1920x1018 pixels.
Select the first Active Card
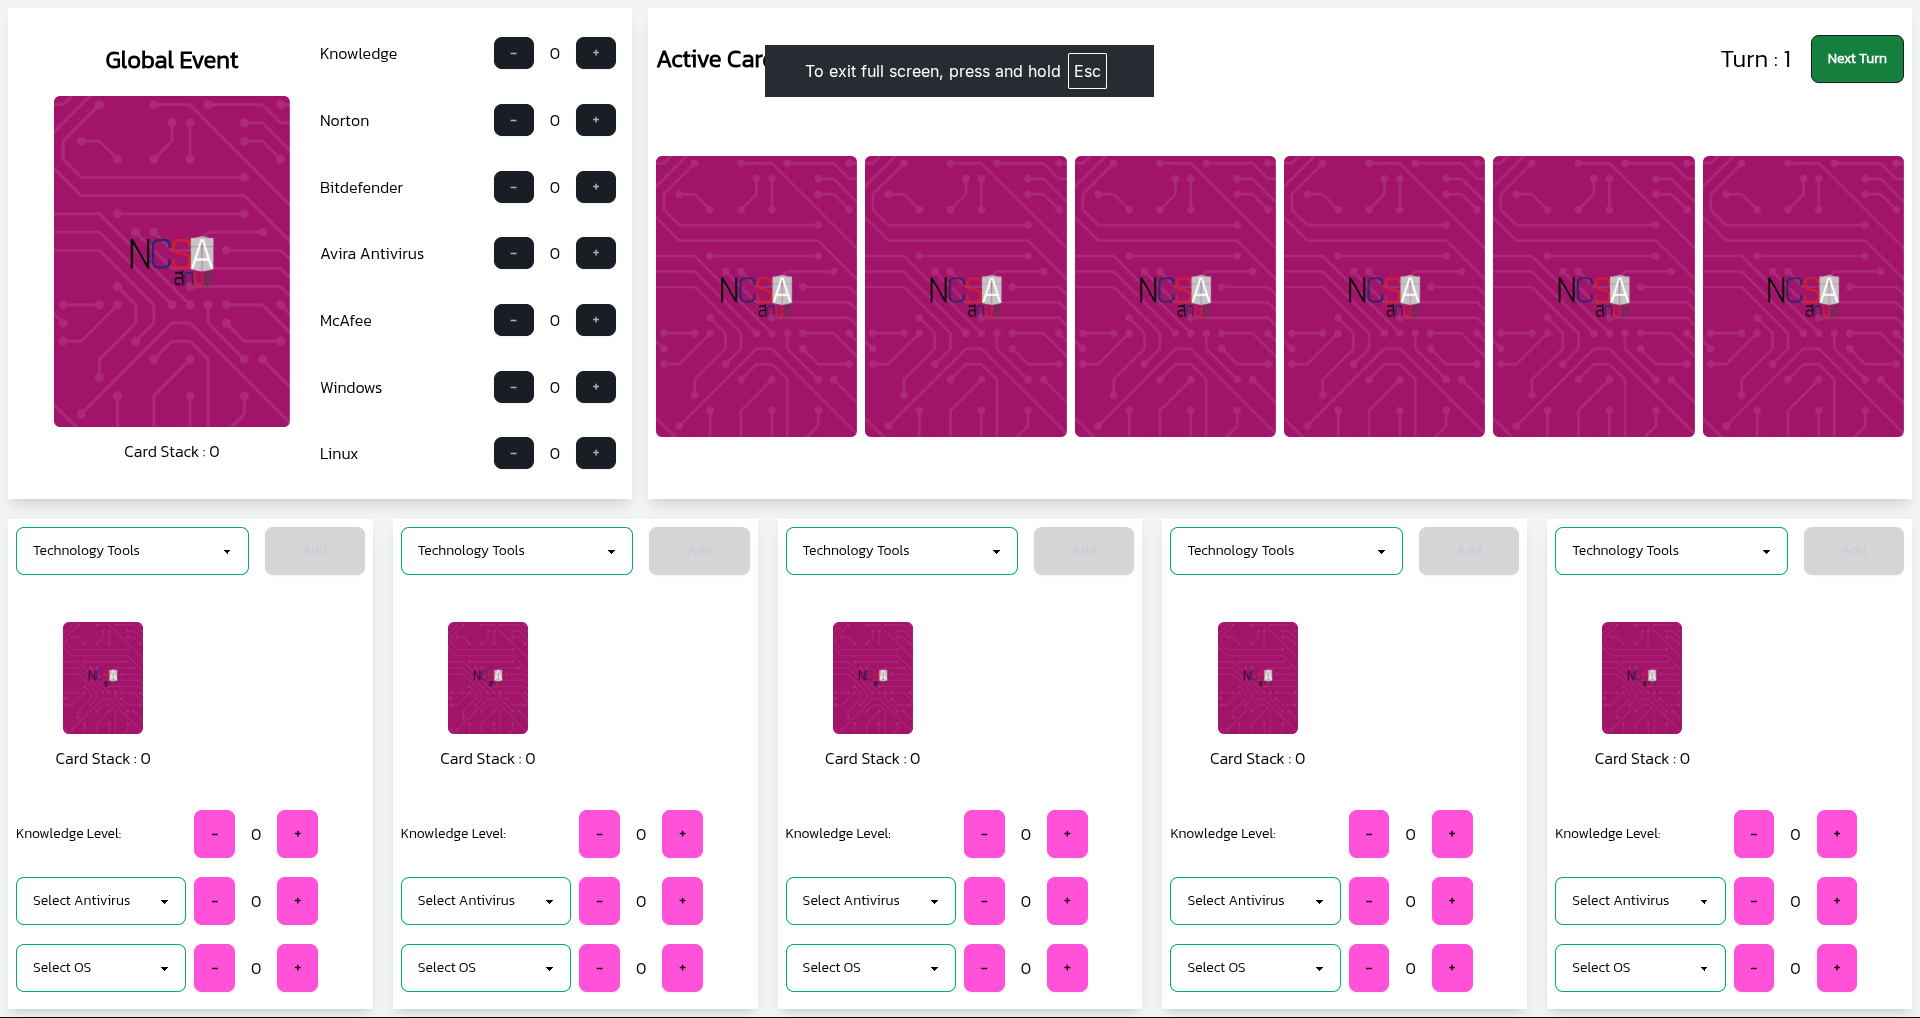coord(756,296)
